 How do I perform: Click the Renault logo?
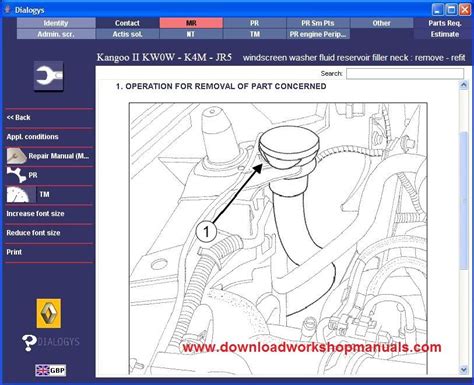49,313
